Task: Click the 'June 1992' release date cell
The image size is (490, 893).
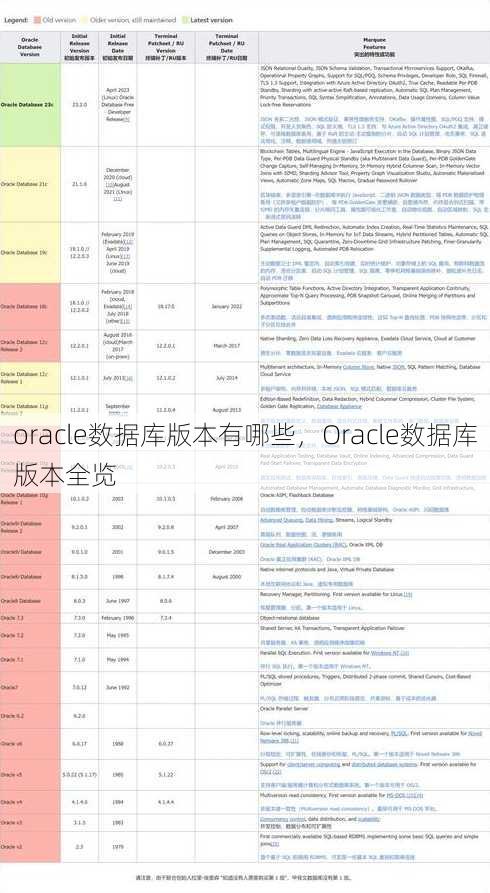Action: [x=118, y=687]
